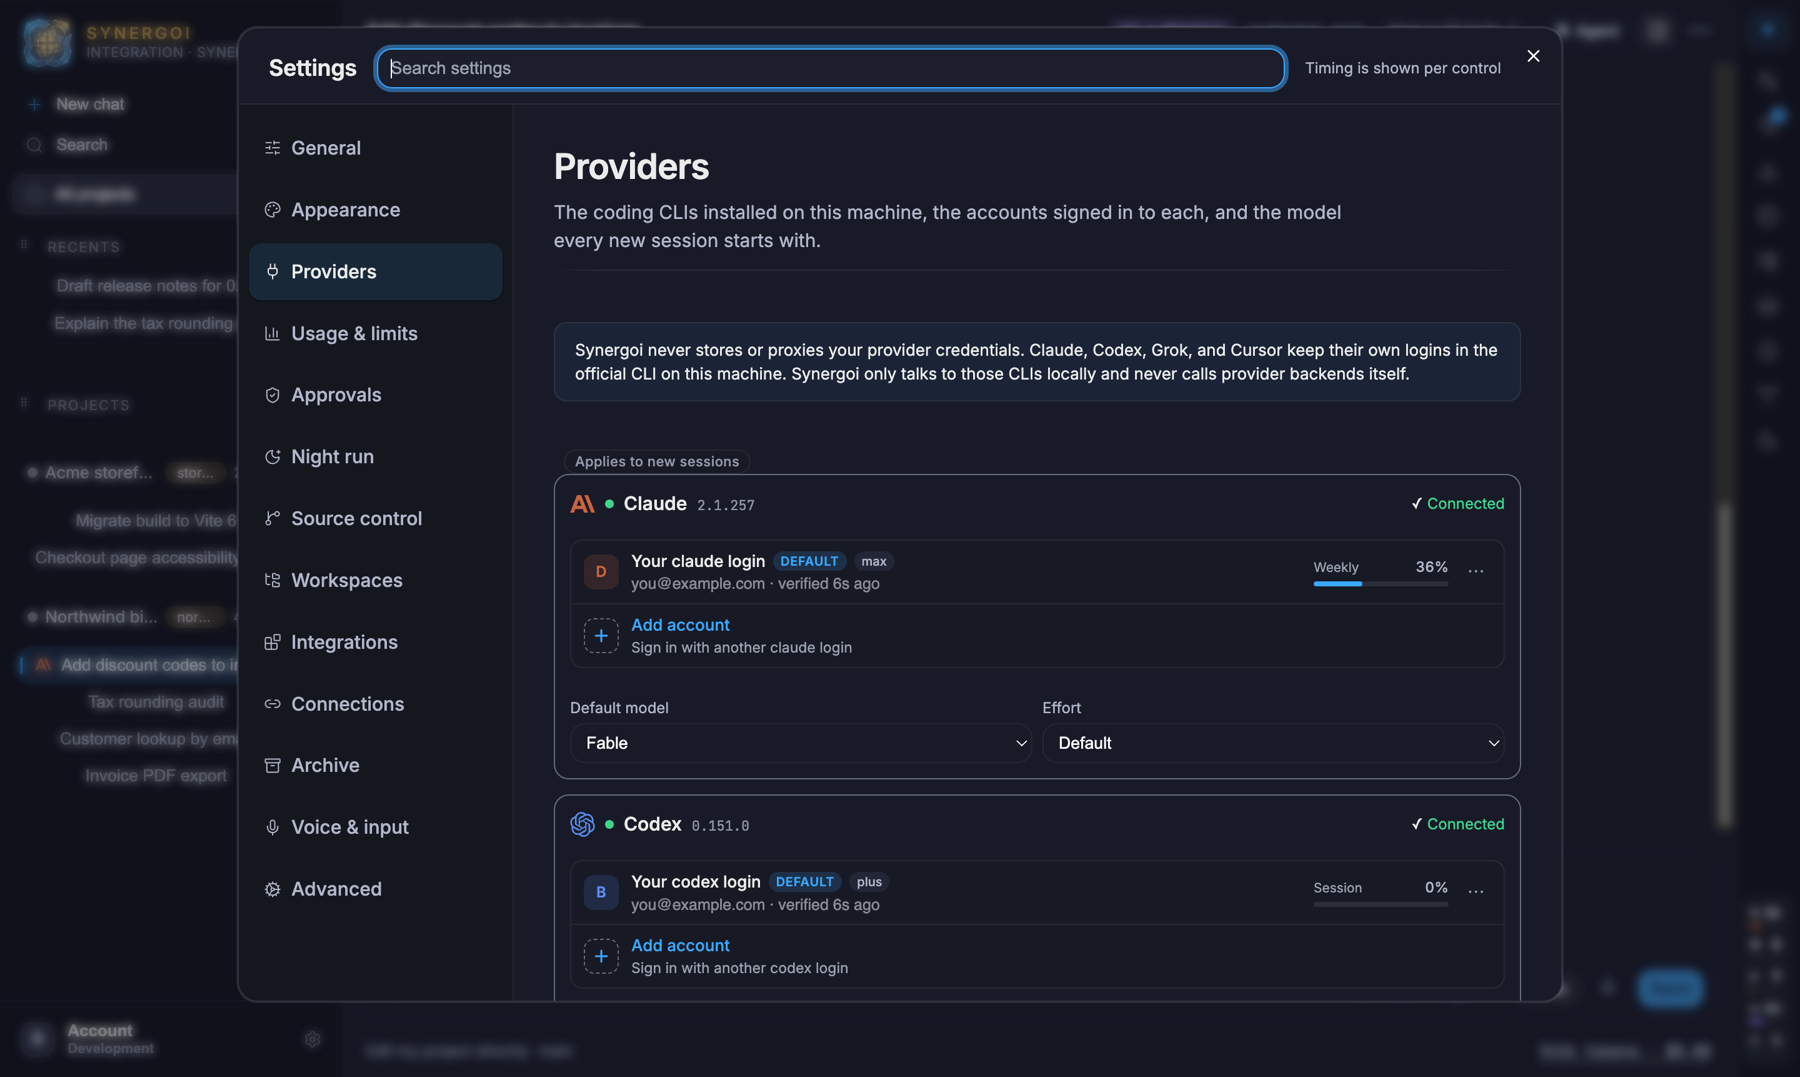Open the Advanced settings section
The width and height of the screenshot is (1800, 1077).
point(375,890)
